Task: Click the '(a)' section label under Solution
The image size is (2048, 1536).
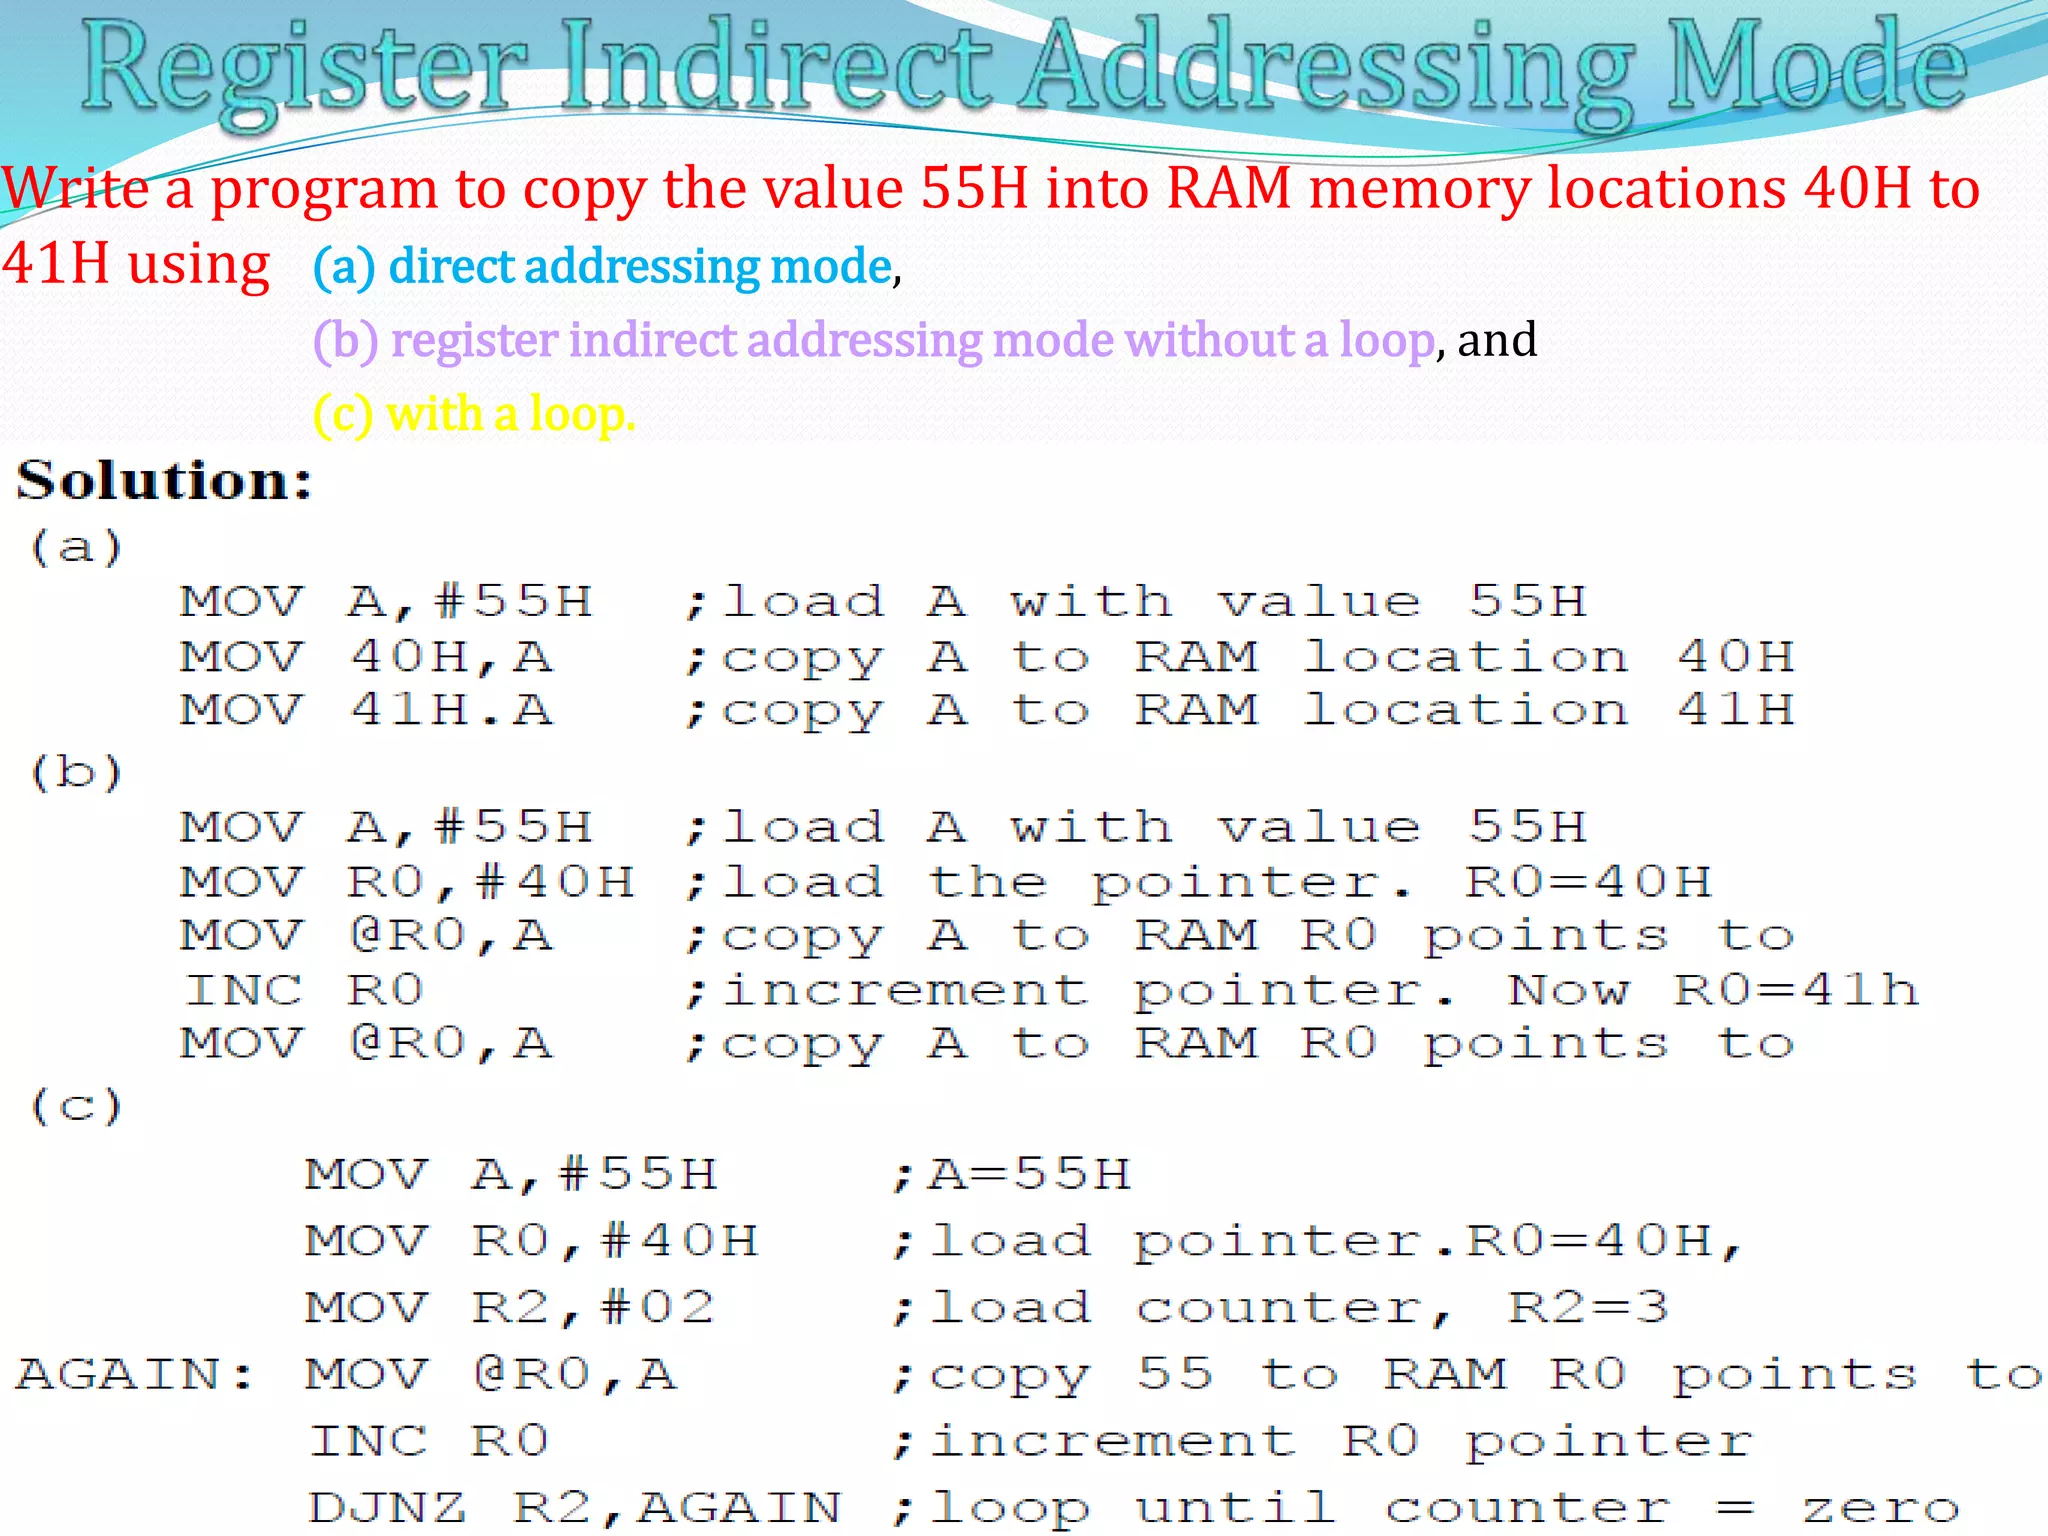Action: click(x=77, y=548)
